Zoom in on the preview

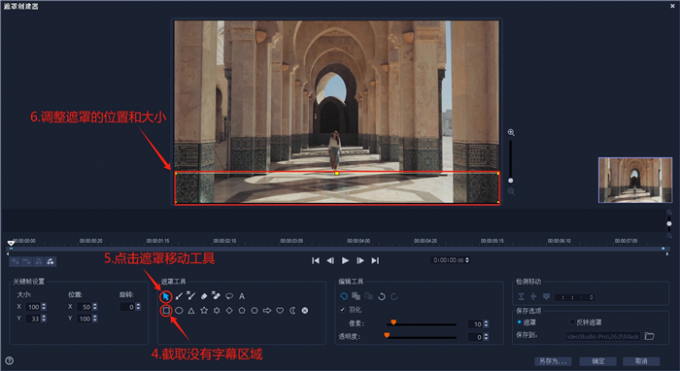(x=511, y=132)
